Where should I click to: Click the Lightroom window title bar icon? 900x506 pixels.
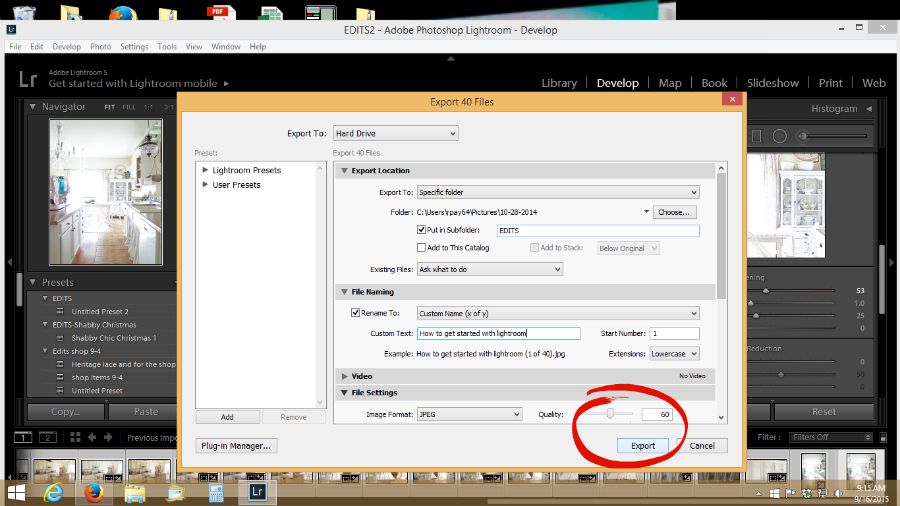[x=11, y=29]
